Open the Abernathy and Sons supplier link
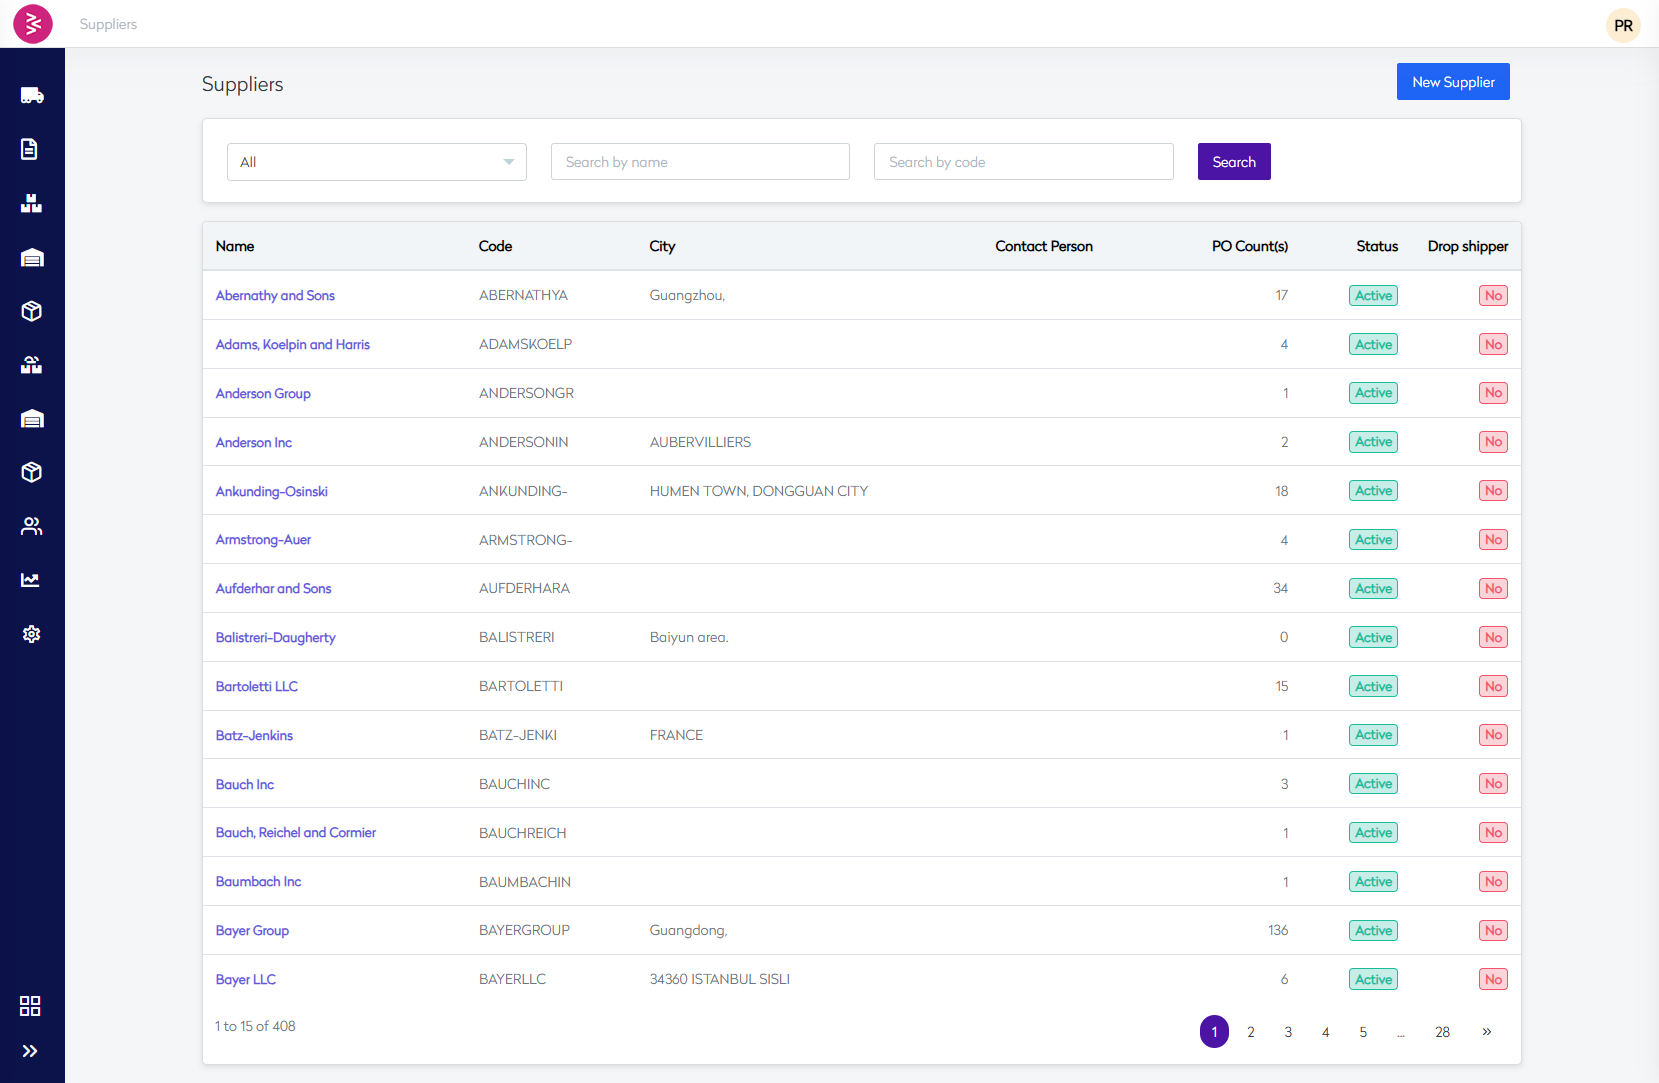Screen dimensions: 1659x1083 click(x=275, y=296)
